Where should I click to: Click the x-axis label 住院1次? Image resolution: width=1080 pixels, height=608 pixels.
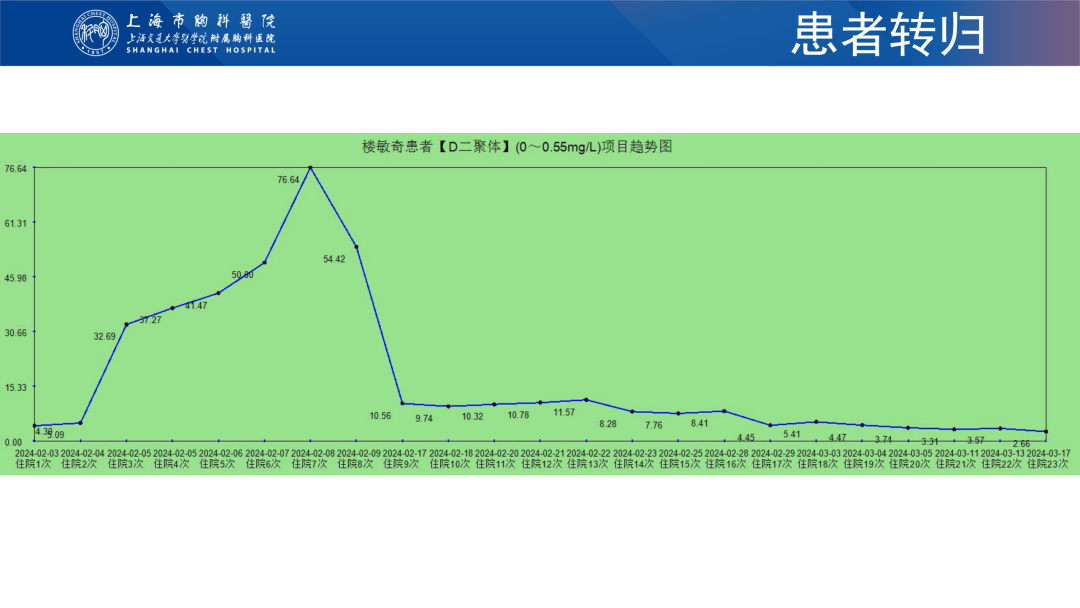pyautogui.click(x=34, y=464)
